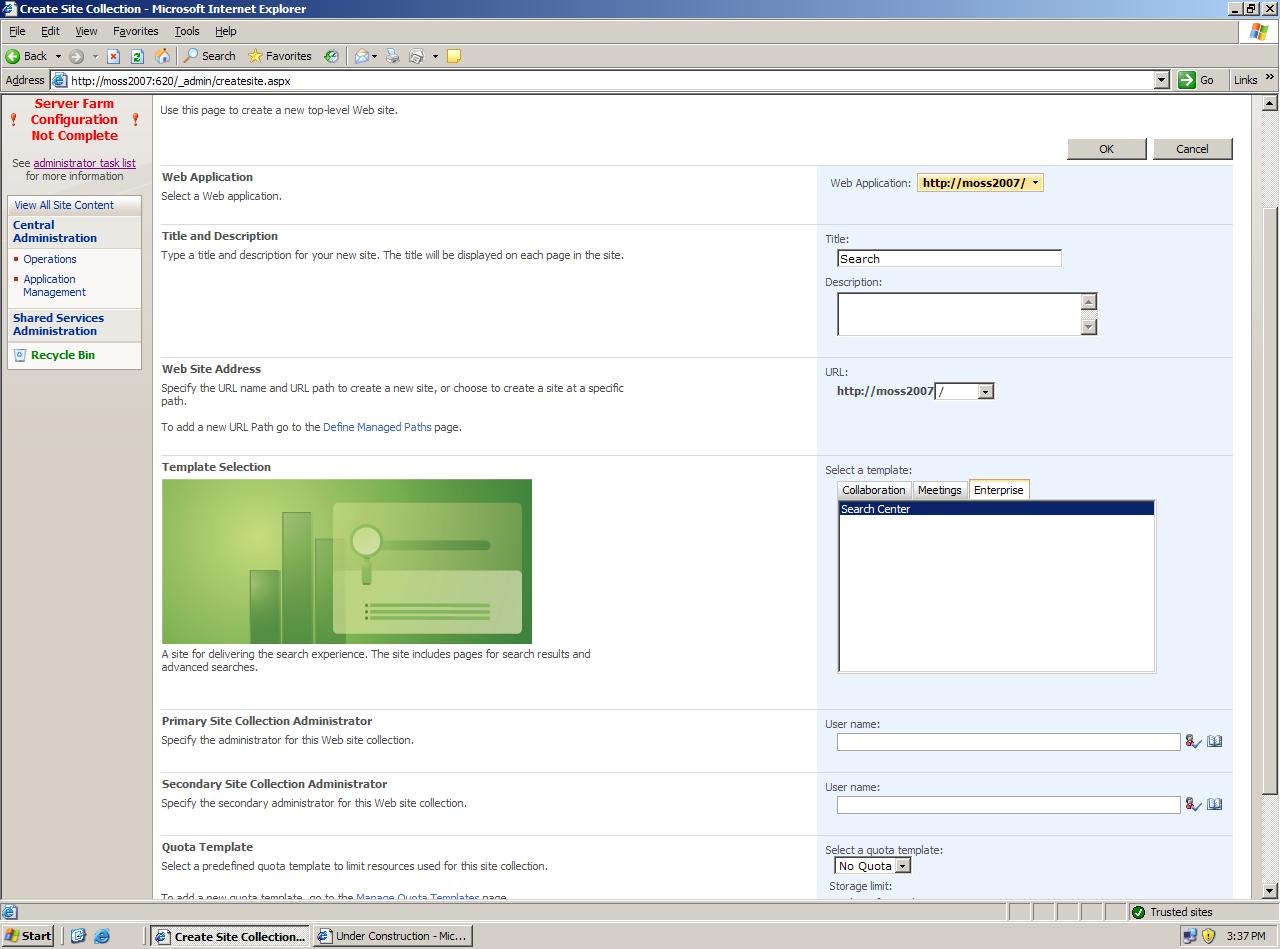This screenshot has height=949, width=1280.
Task: Click the page vertical scrollbar down arrow
Action: tap(1270, 890)
